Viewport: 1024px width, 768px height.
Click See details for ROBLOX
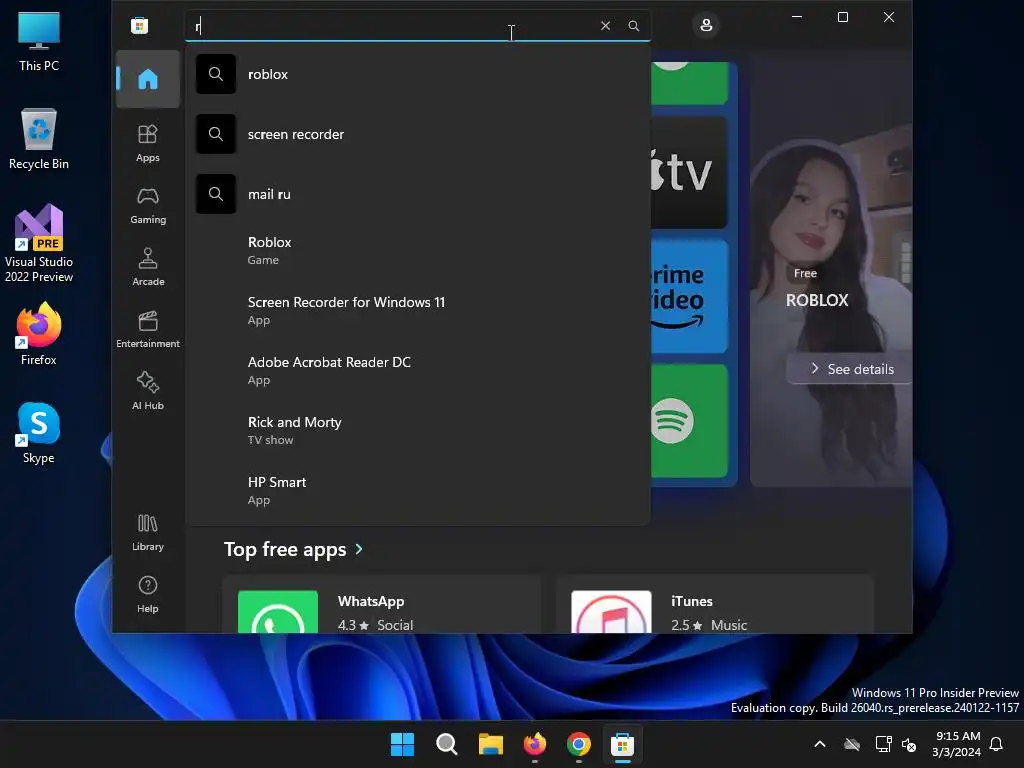(852, 369)
